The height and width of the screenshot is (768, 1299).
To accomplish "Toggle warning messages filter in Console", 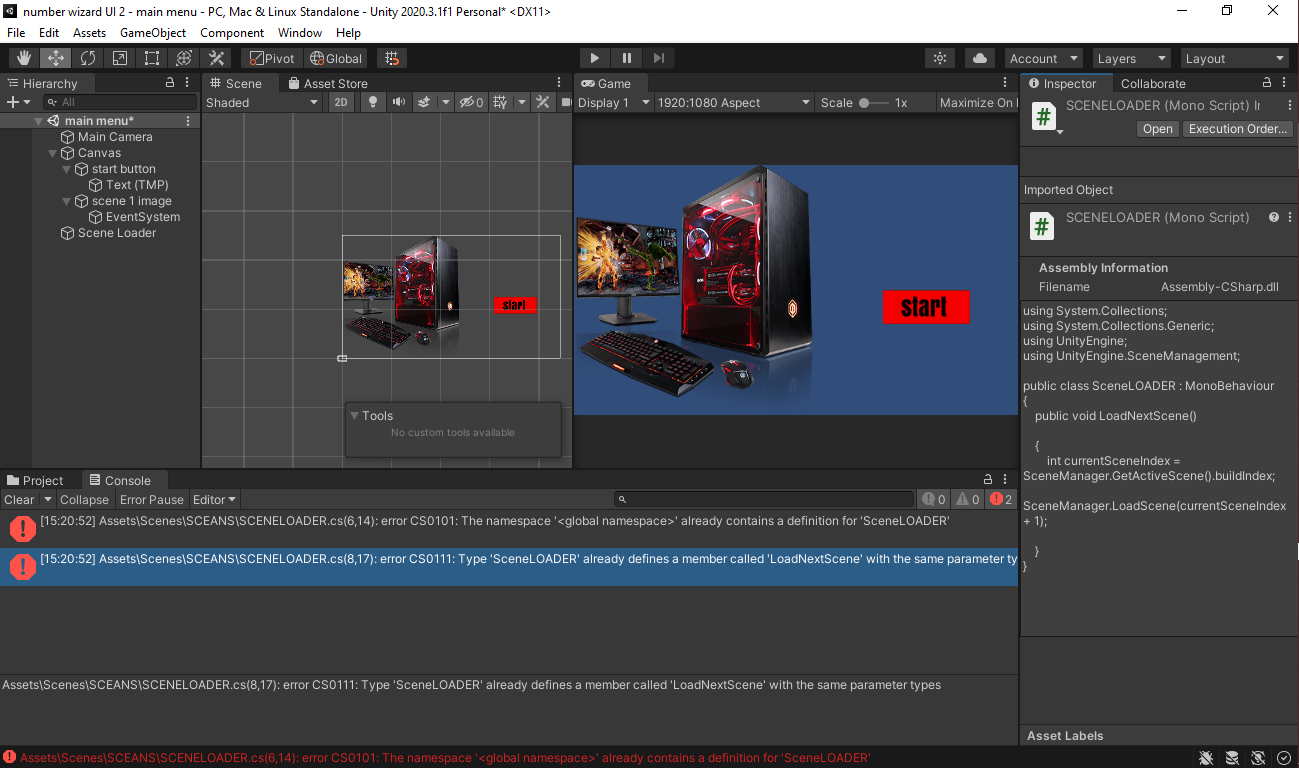I will (x=966, y=499).
